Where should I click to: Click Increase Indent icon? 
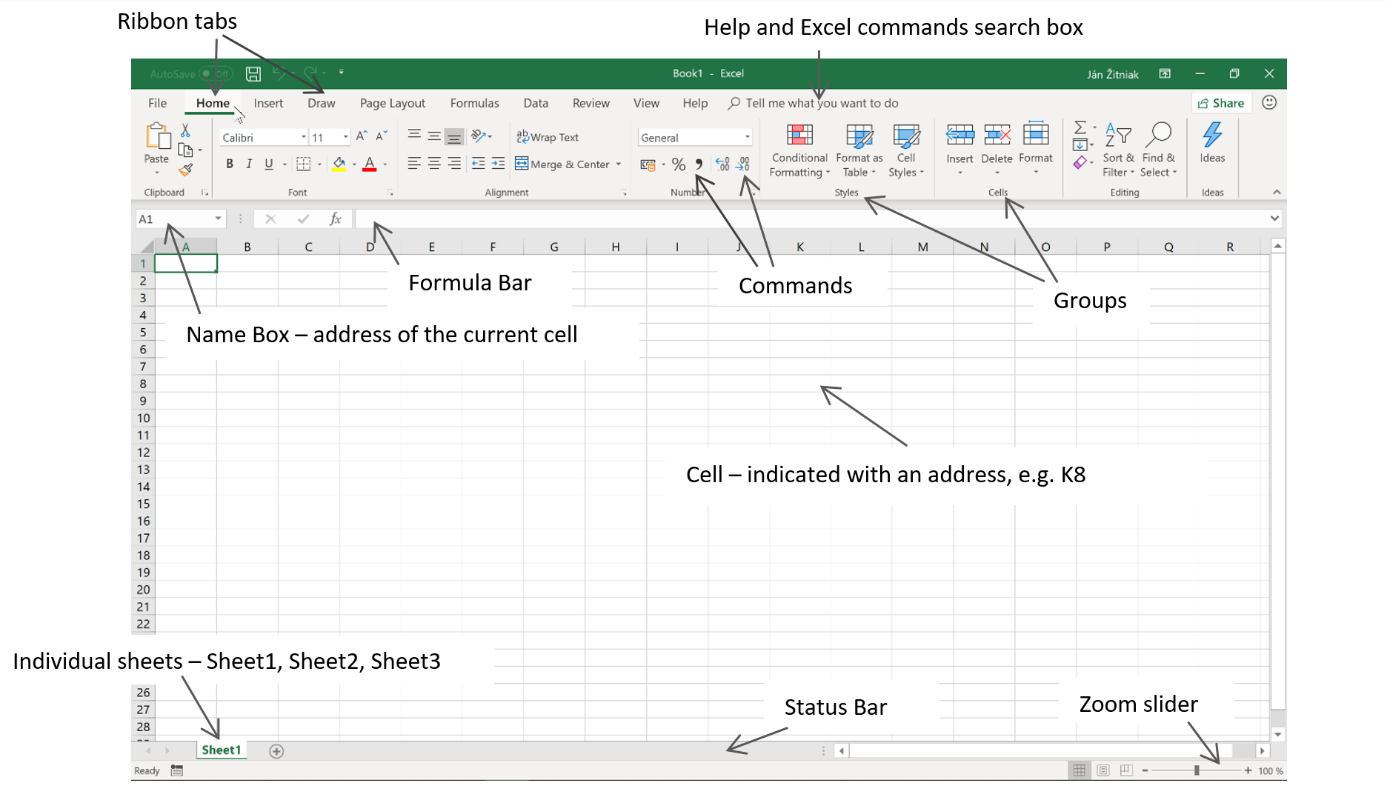click(498, 164)
